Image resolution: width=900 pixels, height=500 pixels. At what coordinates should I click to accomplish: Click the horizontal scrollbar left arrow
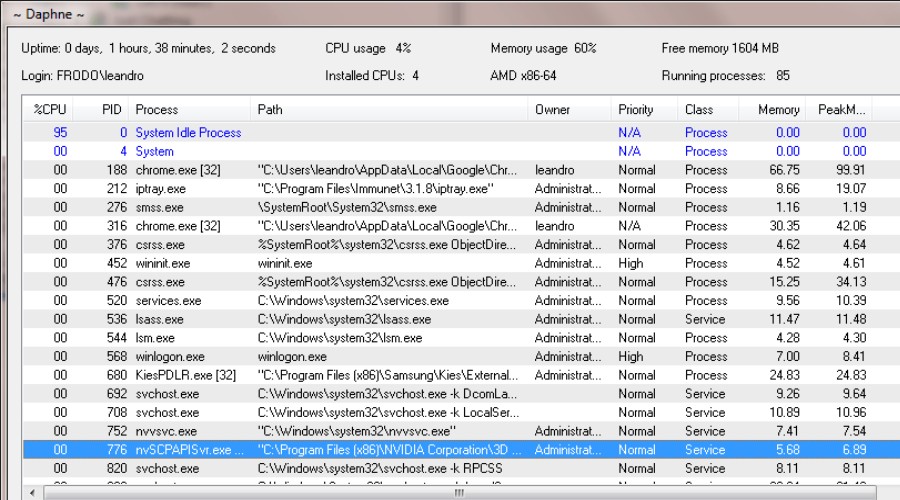(x=33, y=493)
